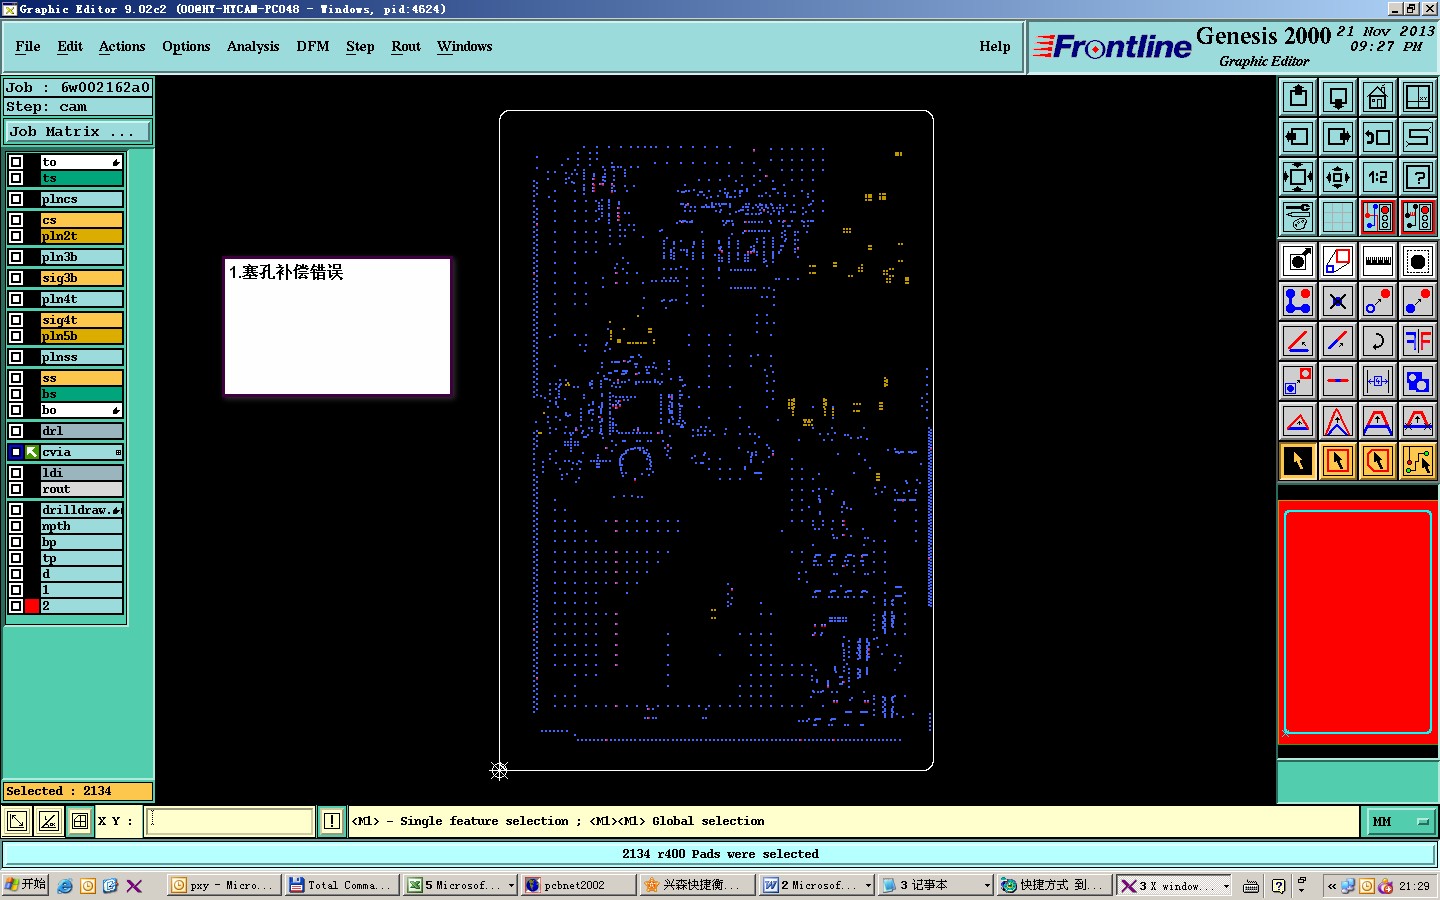Toggle display checkbox for layer to

16,162
